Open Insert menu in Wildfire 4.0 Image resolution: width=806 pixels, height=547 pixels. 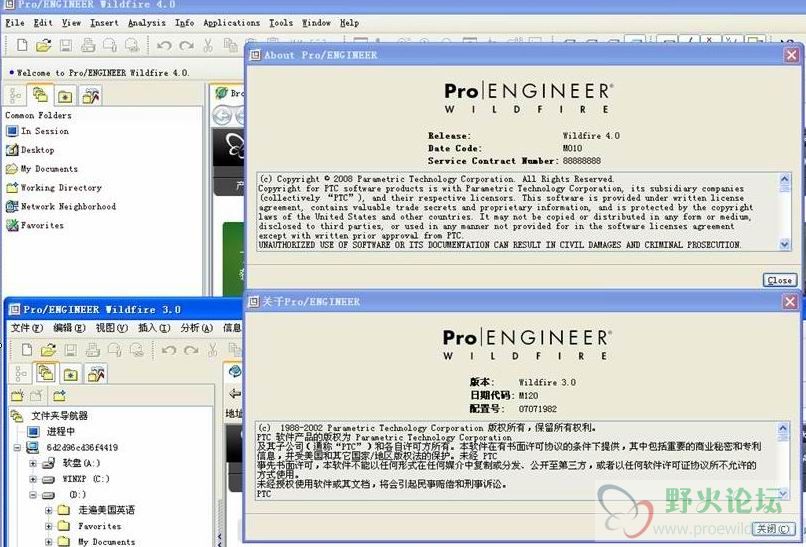[104, 23]
